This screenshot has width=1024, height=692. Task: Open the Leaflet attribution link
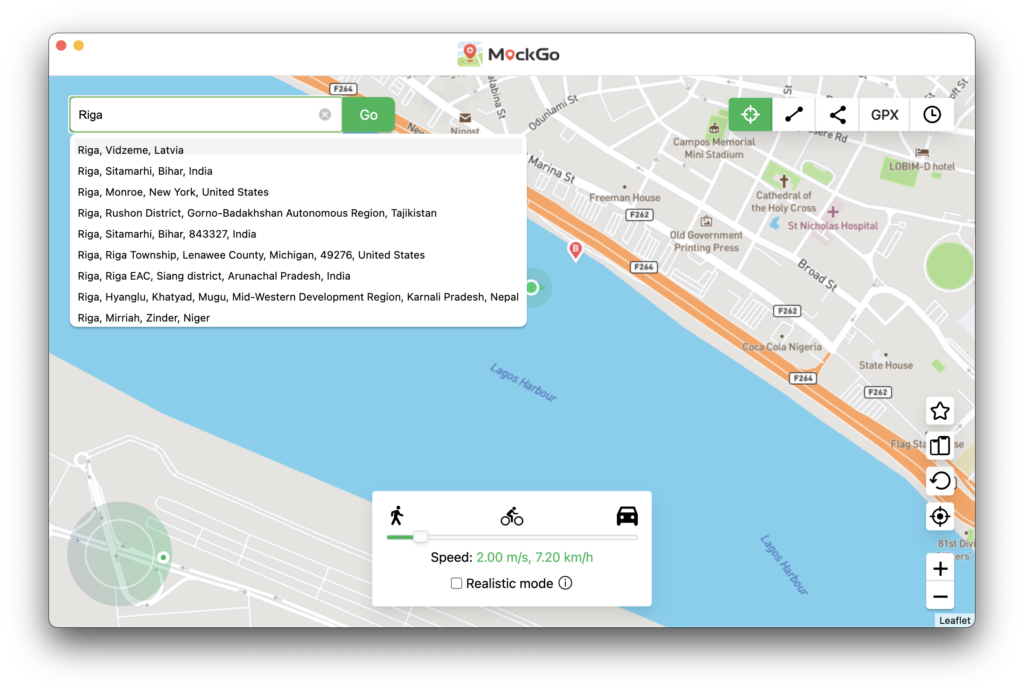[x=954, y=621]
